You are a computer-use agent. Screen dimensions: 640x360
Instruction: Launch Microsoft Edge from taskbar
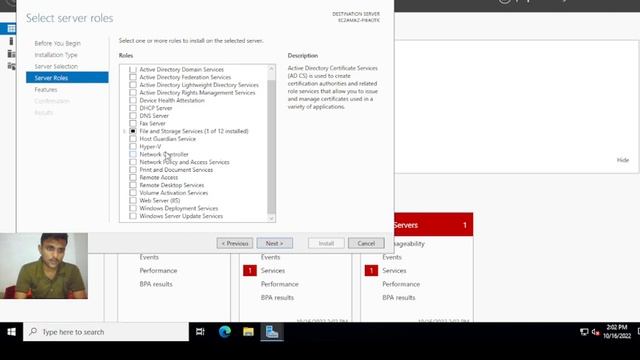(x=224, y=332)
